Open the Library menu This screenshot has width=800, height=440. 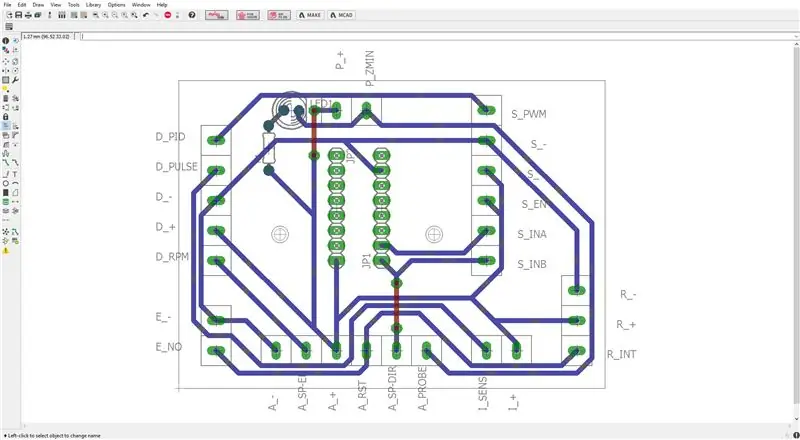93,4
